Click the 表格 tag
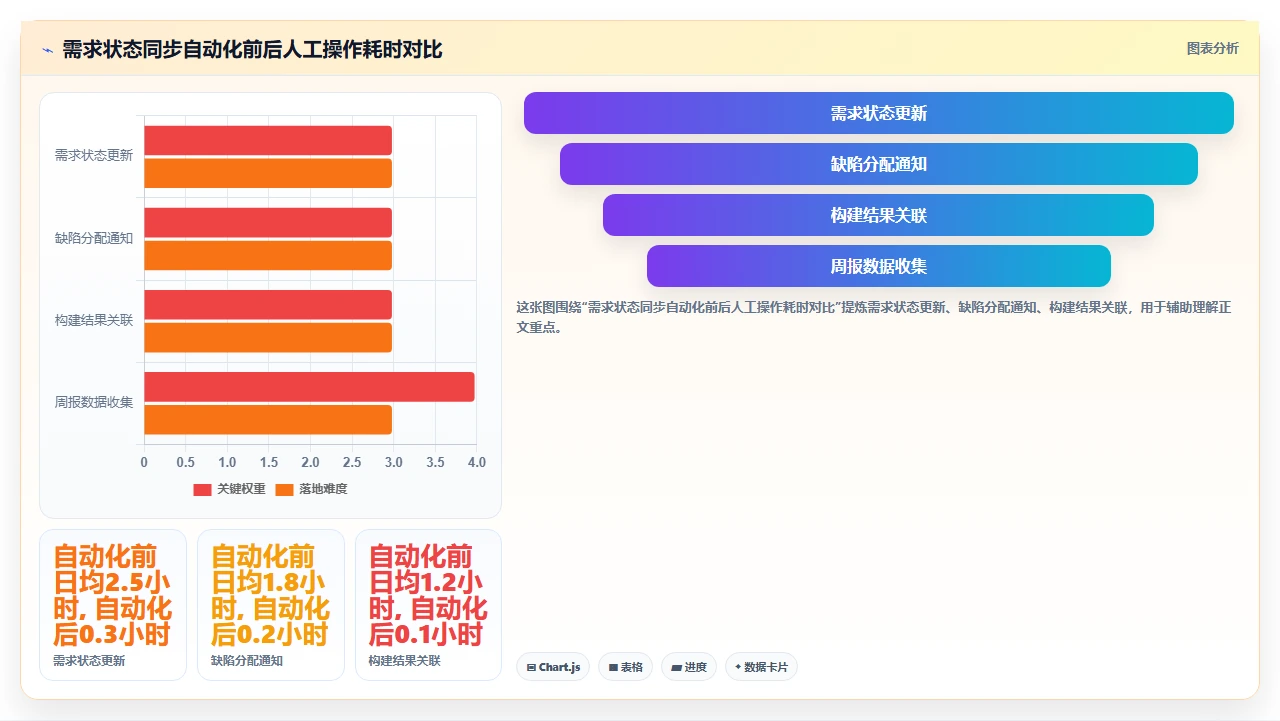This screenshot has width=1280, height=721. point(625,667)
